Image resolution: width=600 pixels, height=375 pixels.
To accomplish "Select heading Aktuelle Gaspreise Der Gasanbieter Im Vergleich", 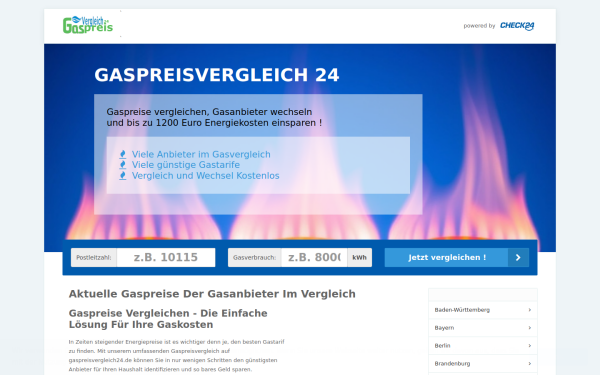I will tap(212, 294).
